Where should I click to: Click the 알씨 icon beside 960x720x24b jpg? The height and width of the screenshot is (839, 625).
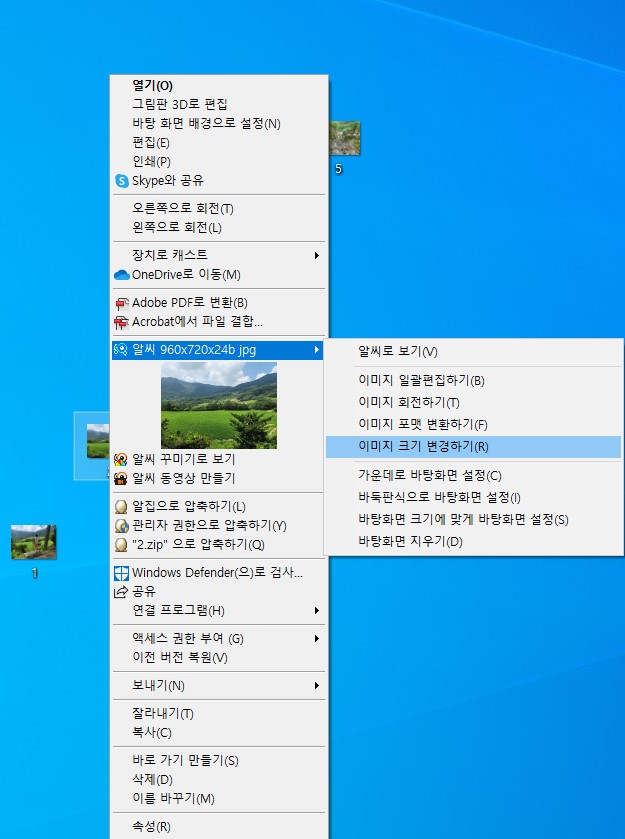coord(121,350)
